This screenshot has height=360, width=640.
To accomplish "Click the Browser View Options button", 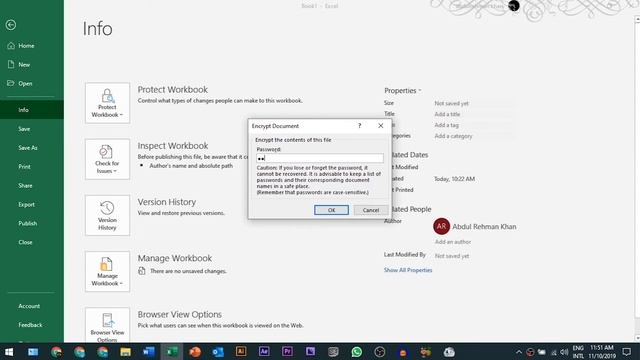I will click(x=107, y=325).
